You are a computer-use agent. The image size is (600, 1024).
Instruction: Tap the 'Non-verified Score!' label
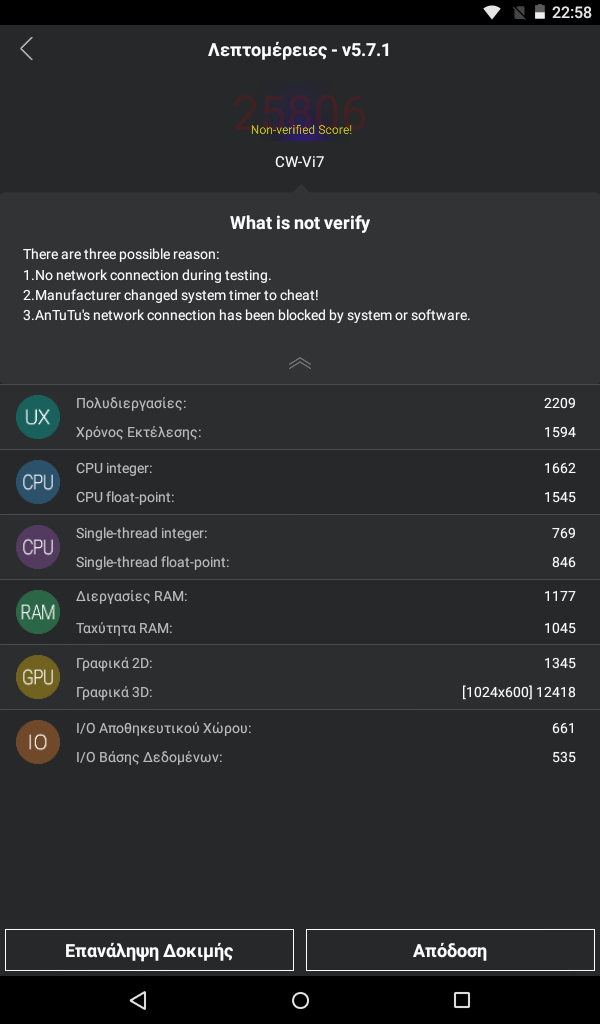click(301, 129)
